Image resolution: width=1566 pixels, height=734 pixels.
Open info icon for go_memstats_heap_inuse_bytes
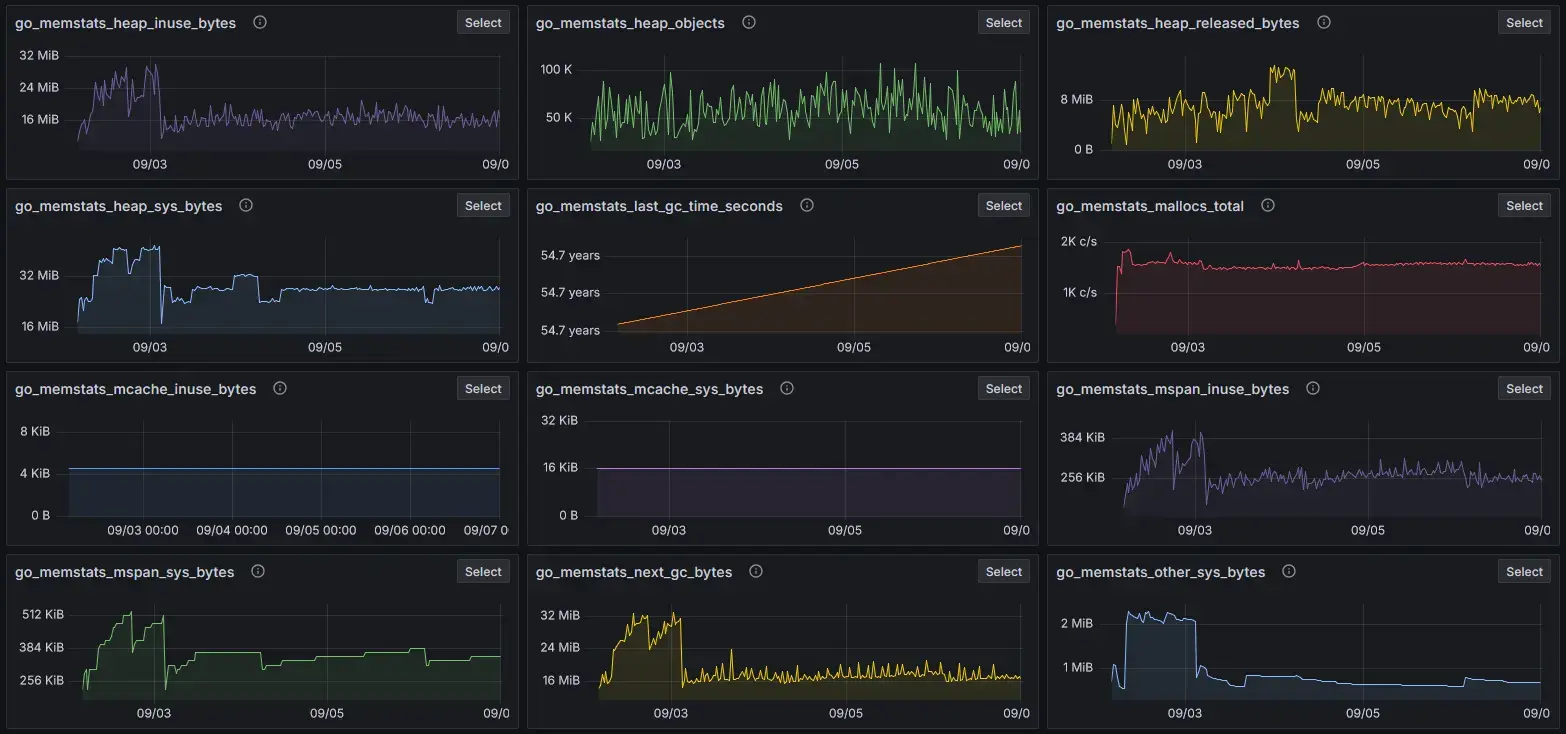260,22
